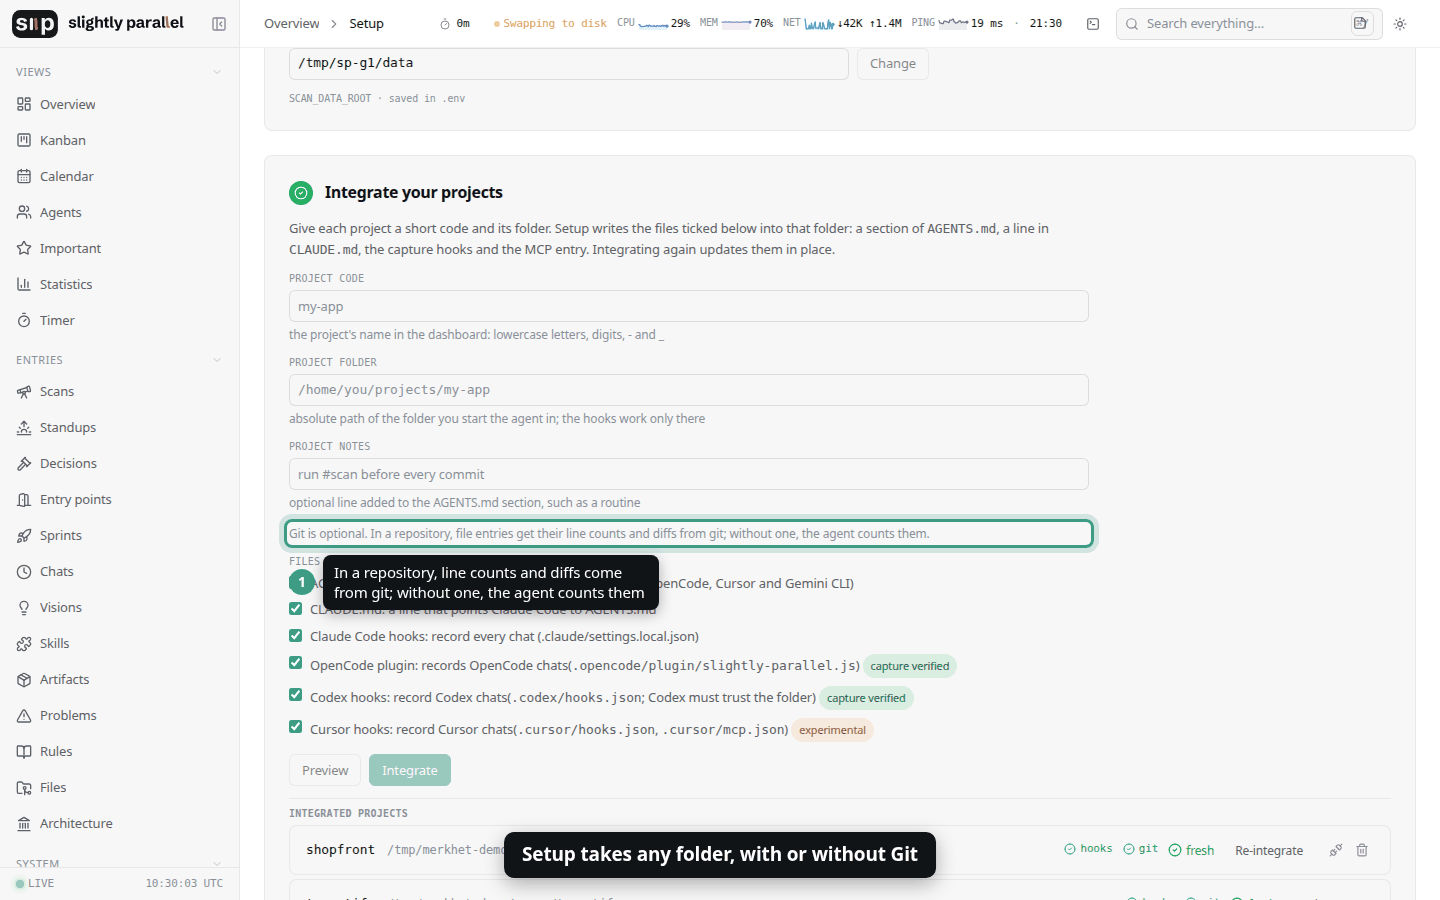This screenshot has height=900, width=1440.
Task: Uncheck Claude Code hooks checkbox
Action: coord(295,635)
